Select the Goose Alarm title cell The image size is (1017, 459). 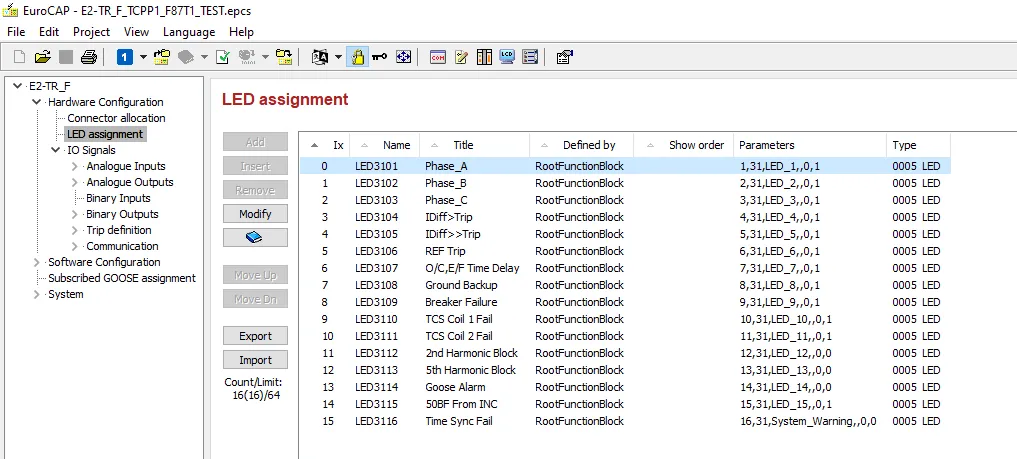point(455,387)
